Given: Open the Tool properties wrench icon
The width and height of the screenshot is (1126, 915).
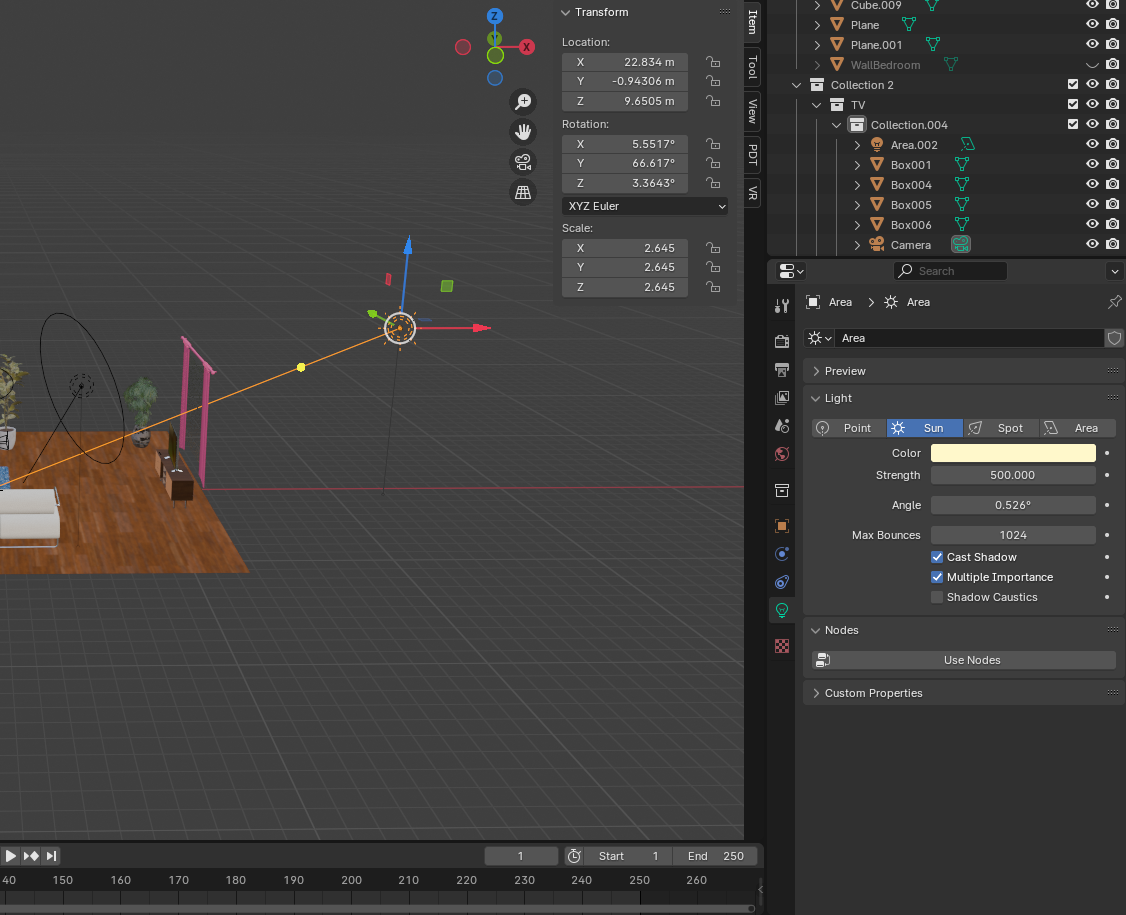Looking at the screenshot, I should click(x=782, y=304).
